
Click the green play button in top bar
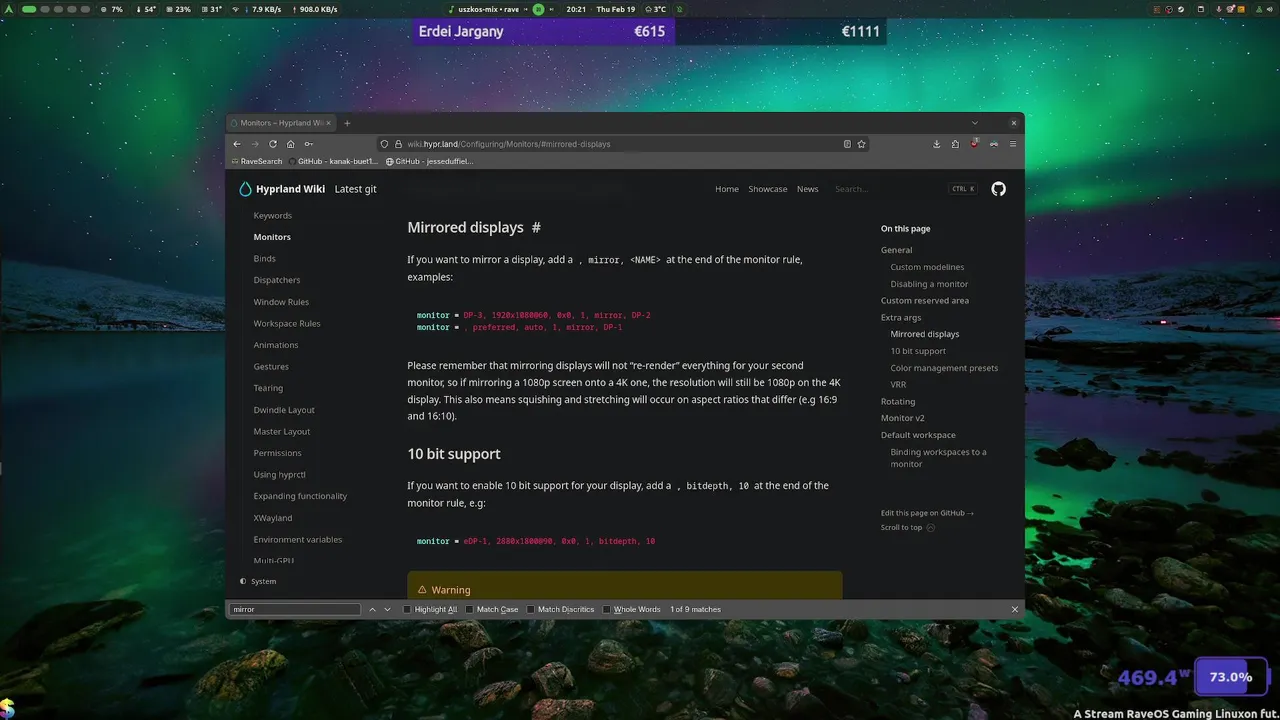point(538,9)
